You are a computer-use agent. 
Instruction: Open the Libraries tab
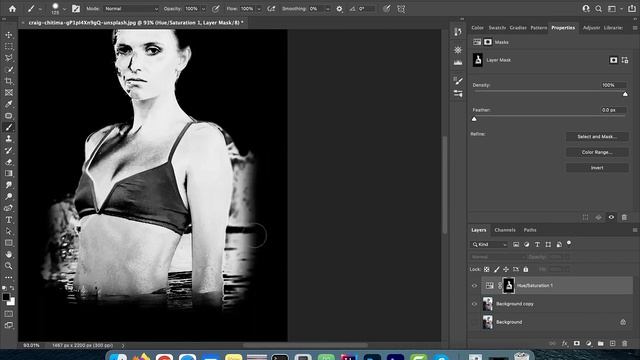(x=613, y=28)
